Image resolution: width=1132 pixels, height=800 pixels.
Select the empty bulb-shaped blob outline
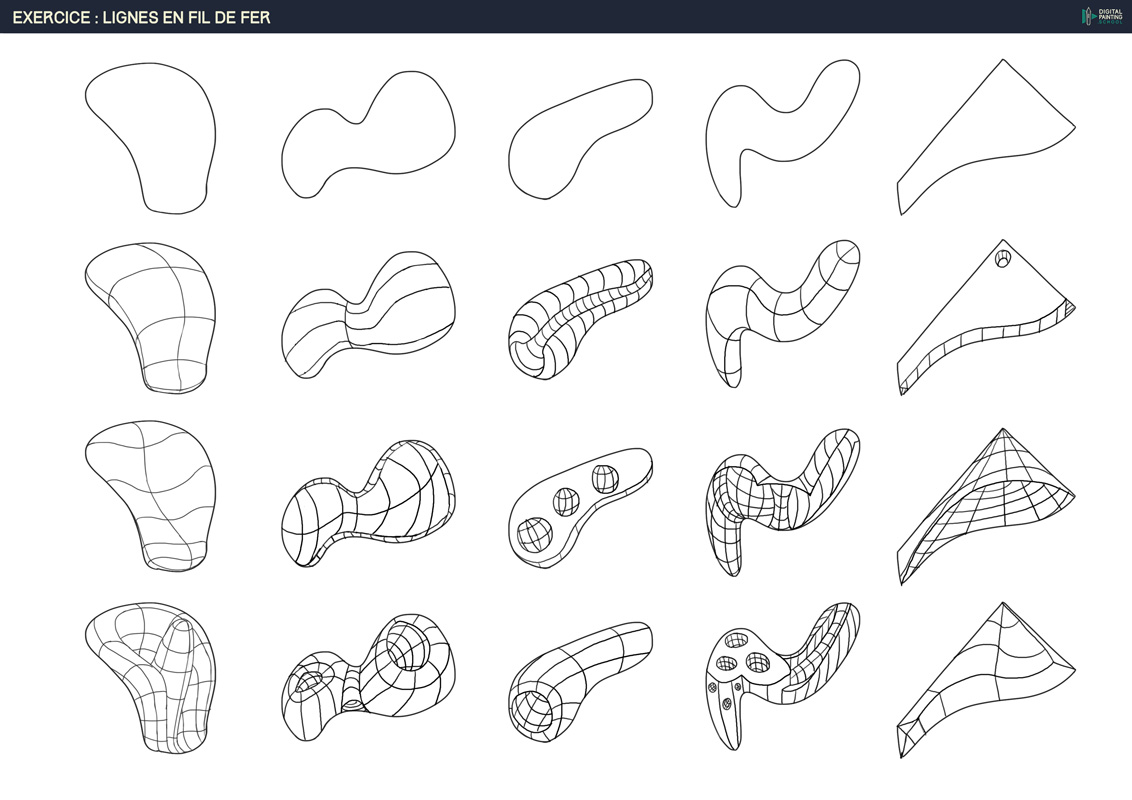150,138
